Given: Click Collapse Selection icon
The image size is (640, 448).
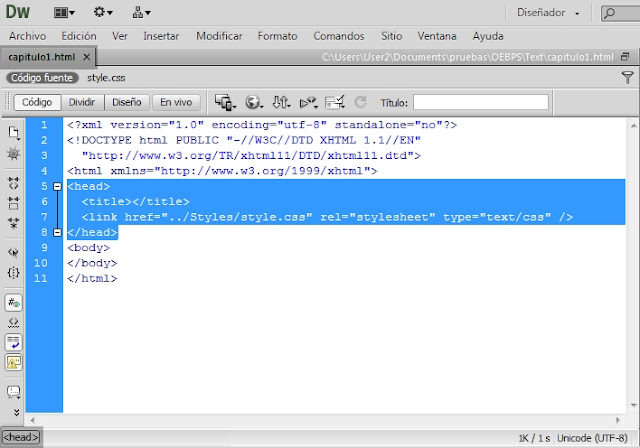Looking at the screenshot, I should coord(13,203).
